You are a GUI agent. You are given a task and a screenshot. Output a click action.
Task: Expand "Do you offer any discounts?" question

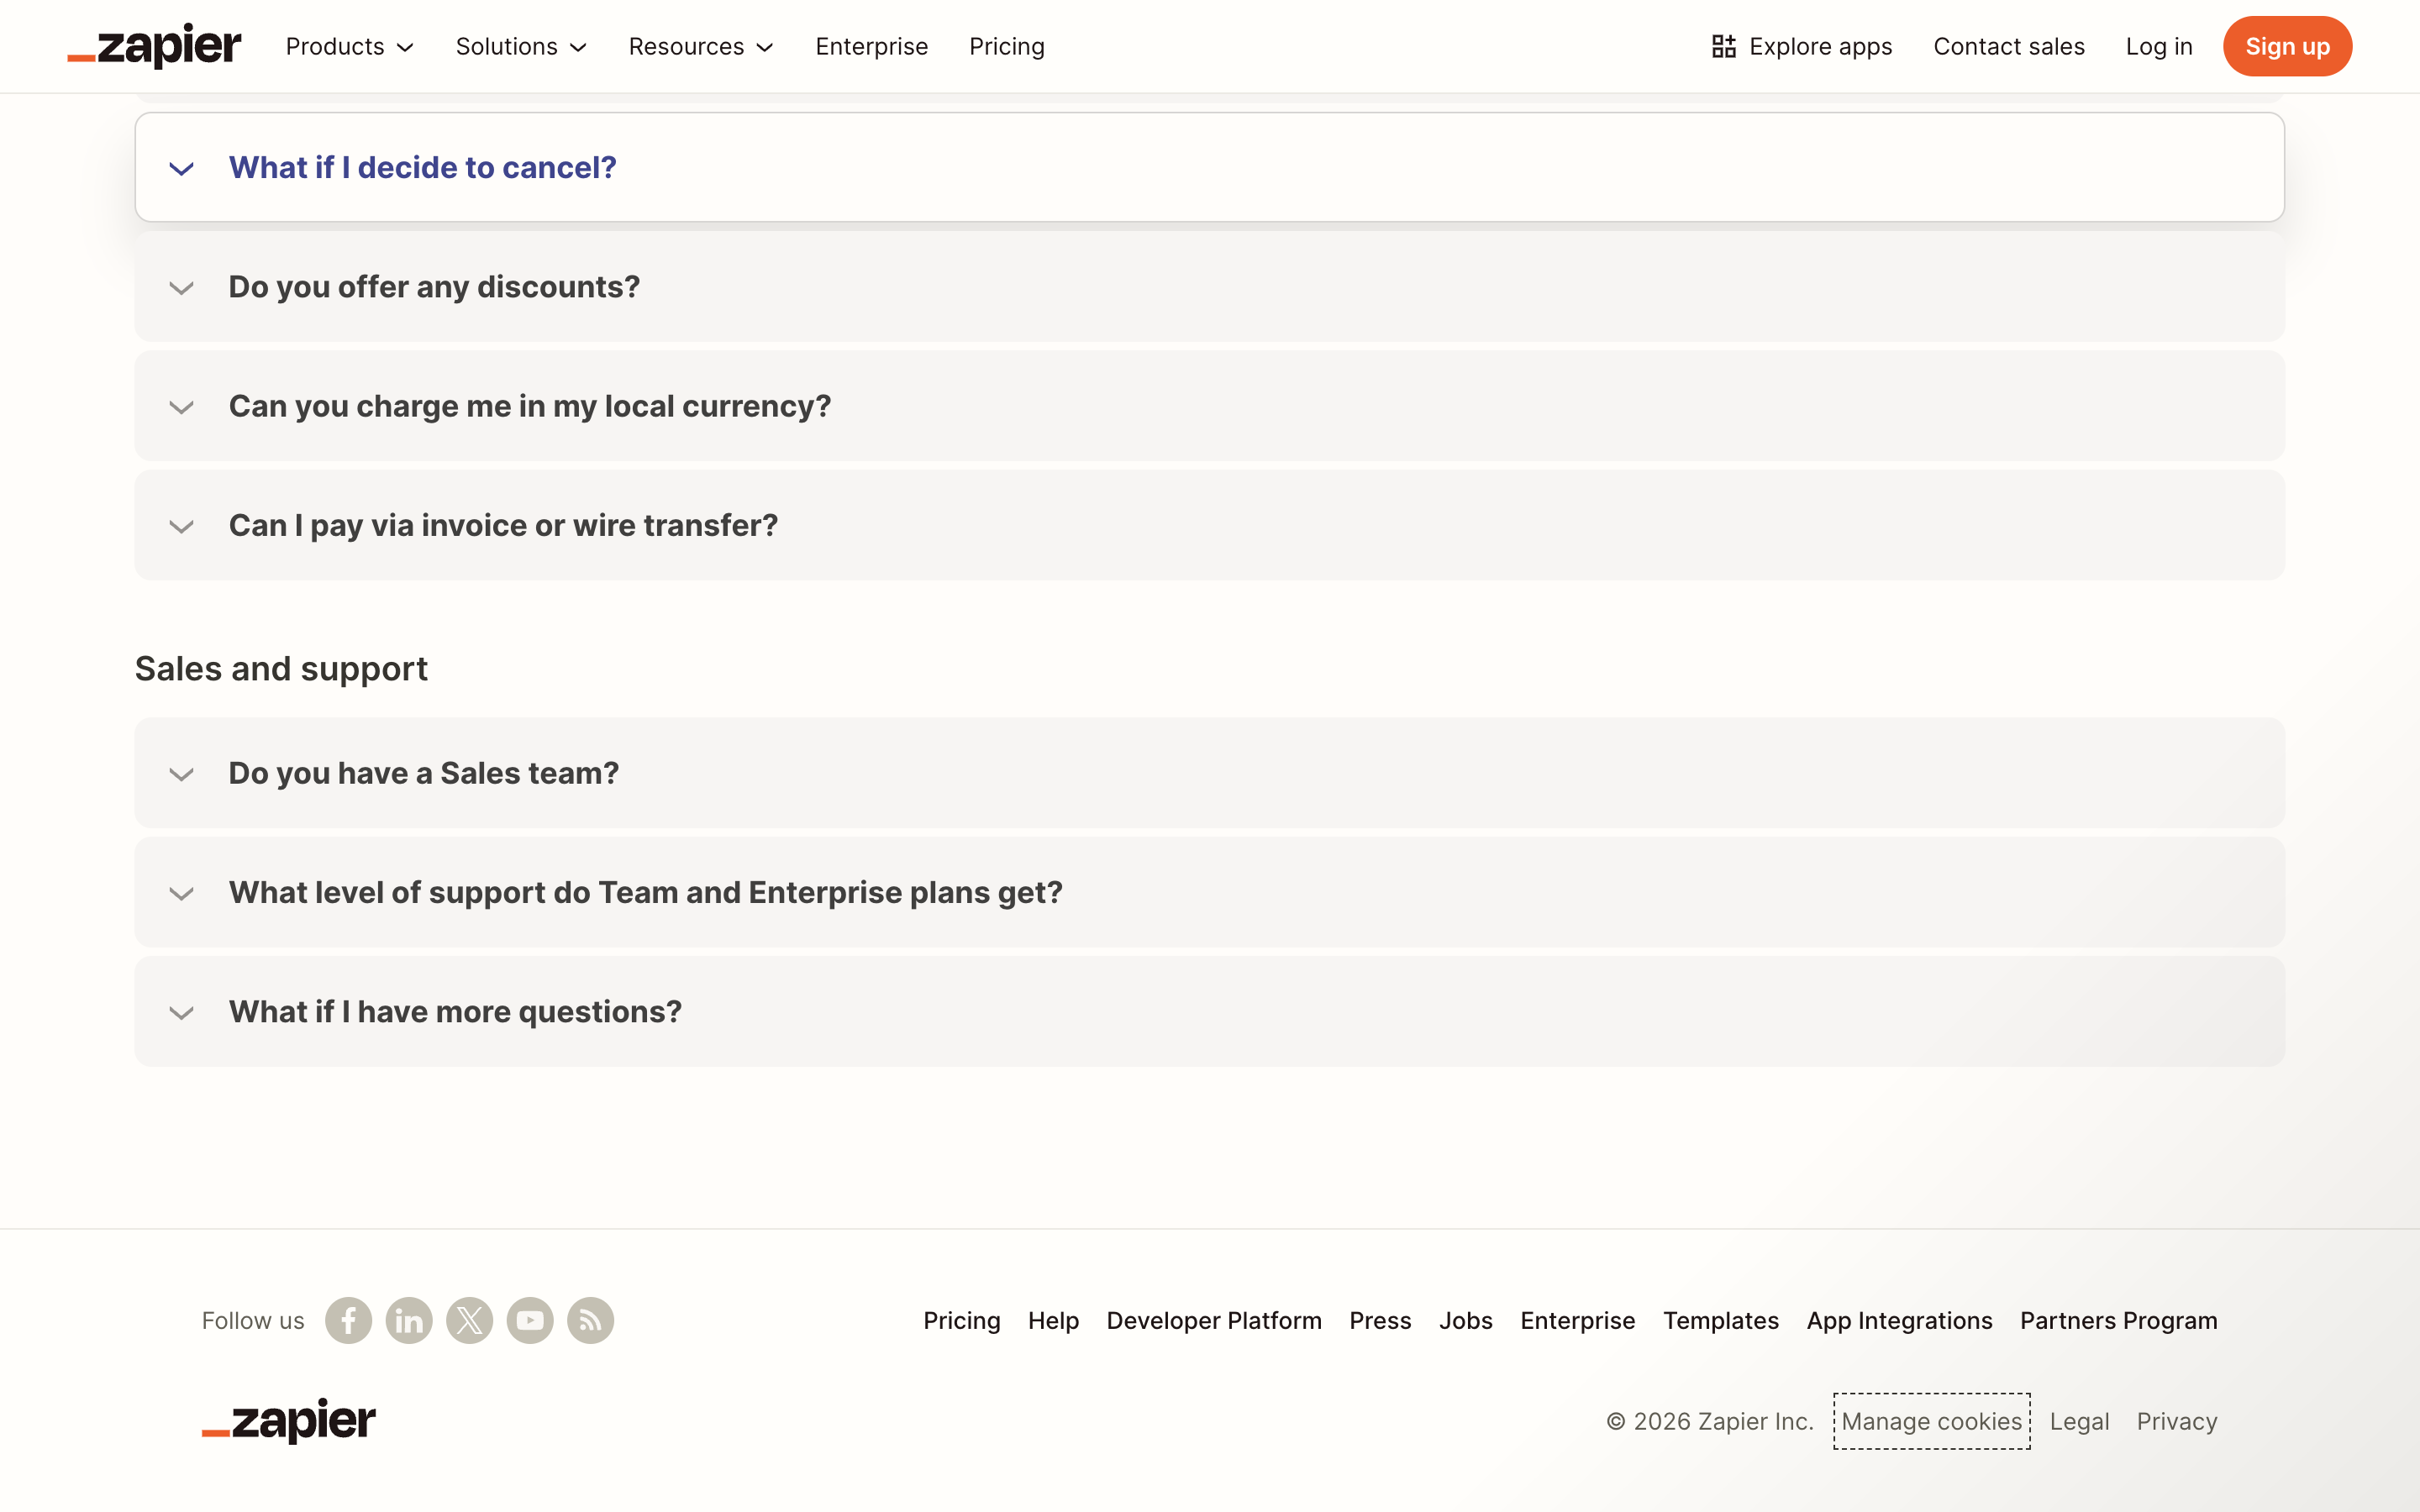point(1209,287)
